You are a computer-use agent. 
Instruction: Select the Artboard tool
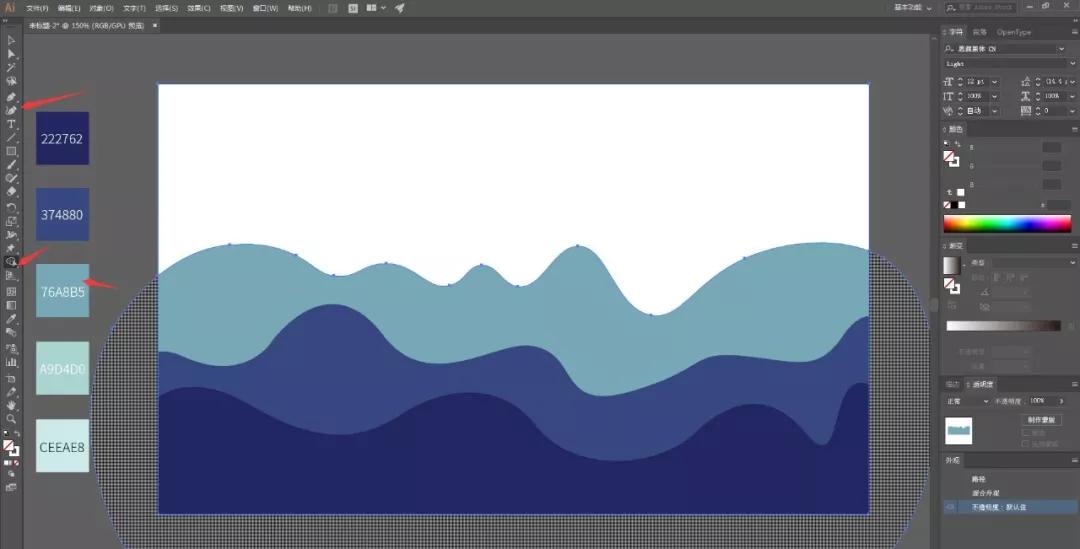click(x=11, y=378)
